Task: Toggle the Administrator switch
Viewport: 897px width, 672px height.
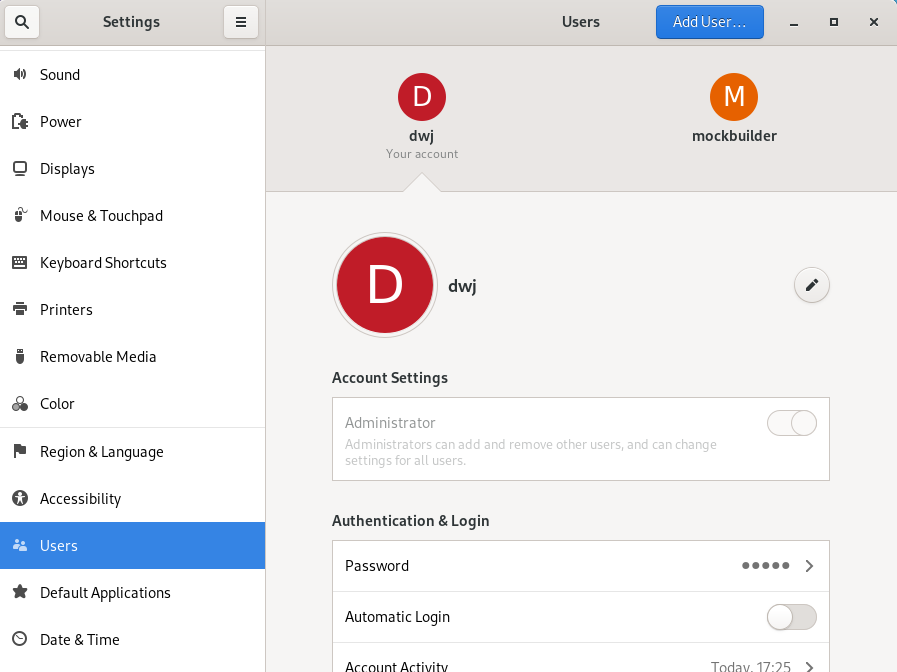Action: [792, 423]
